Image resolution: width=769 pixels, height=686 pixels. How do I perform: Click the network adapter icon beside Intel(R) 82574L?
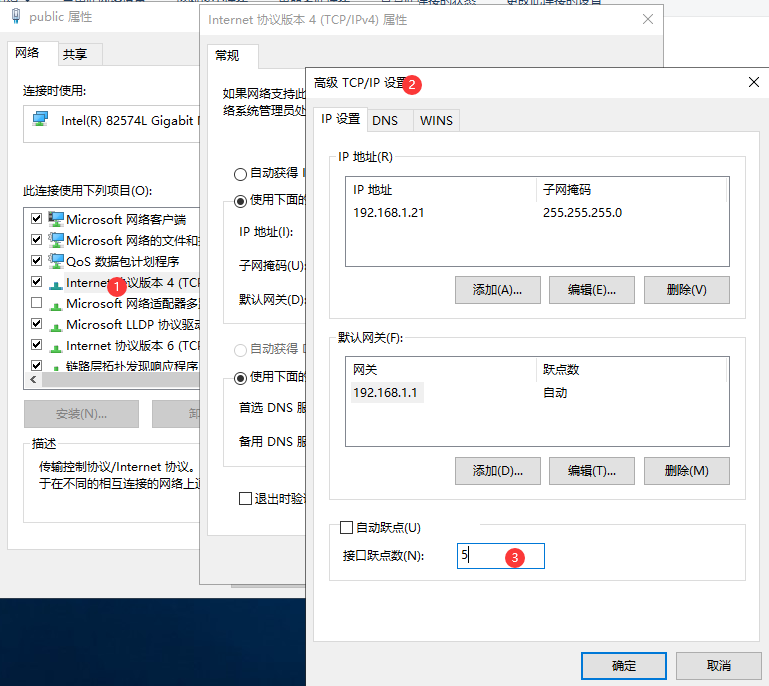pos(40,120)
